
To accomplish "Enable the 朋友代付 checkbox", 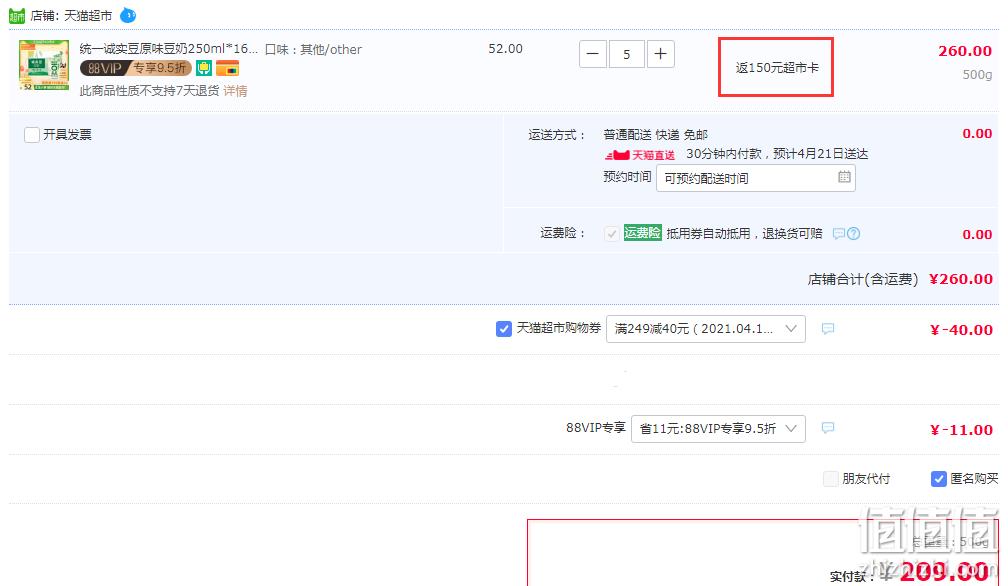I will click(831, 479).
